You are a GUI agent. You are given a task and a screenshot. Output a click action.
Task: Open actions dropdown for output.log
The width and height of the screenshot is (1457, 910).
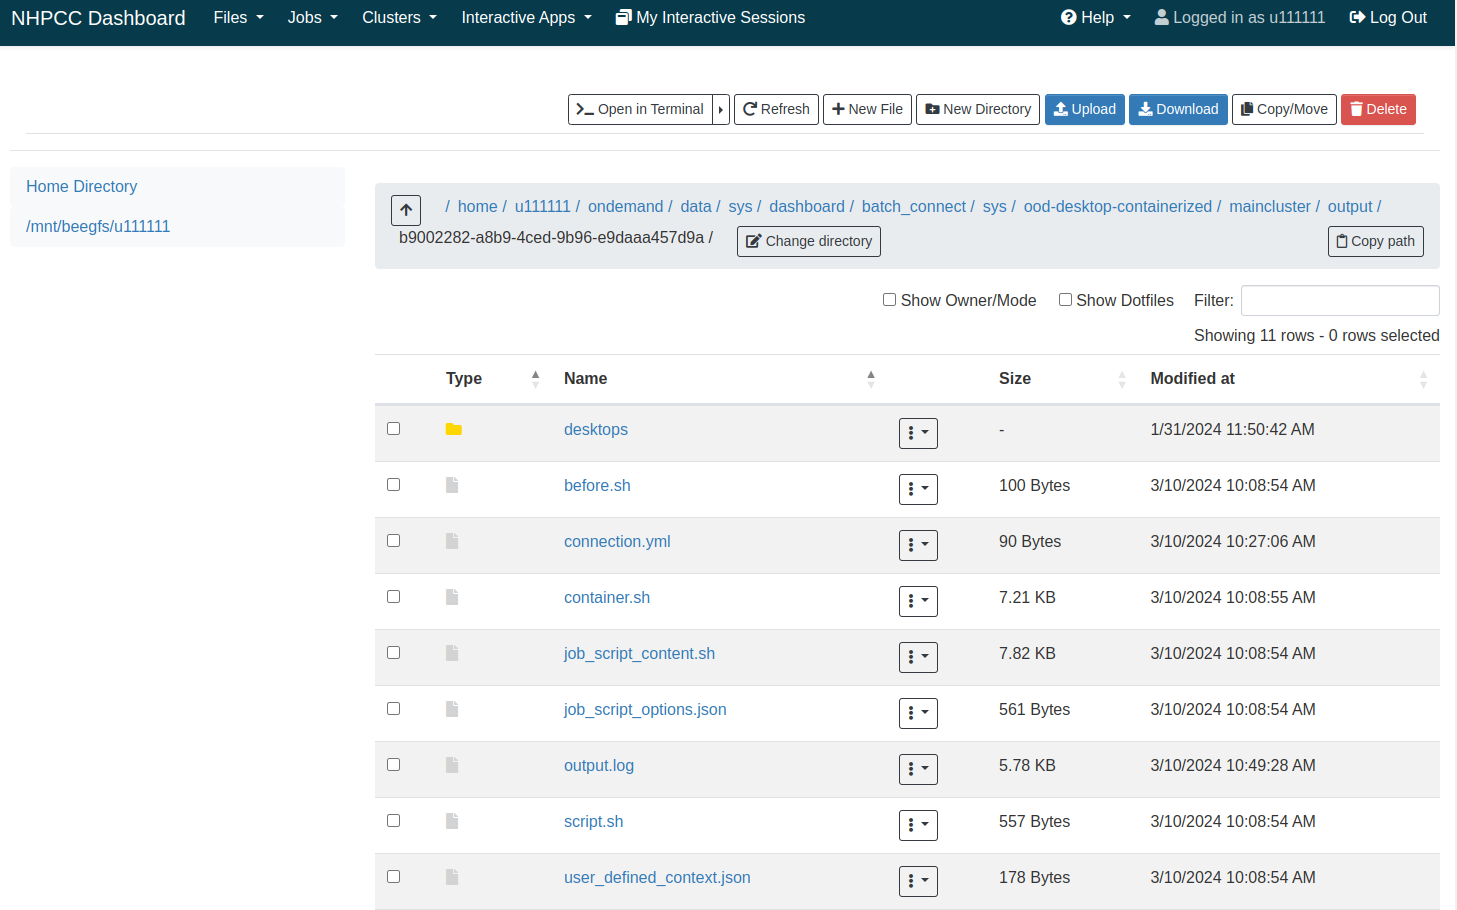pyautogui.click(x=918, y=769)
